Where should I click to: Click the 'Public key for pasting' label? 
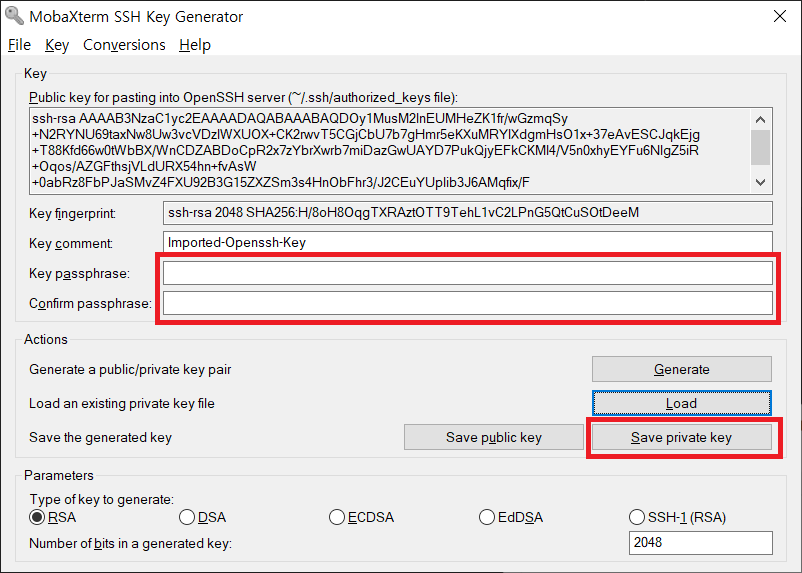[x=243, y=97]
